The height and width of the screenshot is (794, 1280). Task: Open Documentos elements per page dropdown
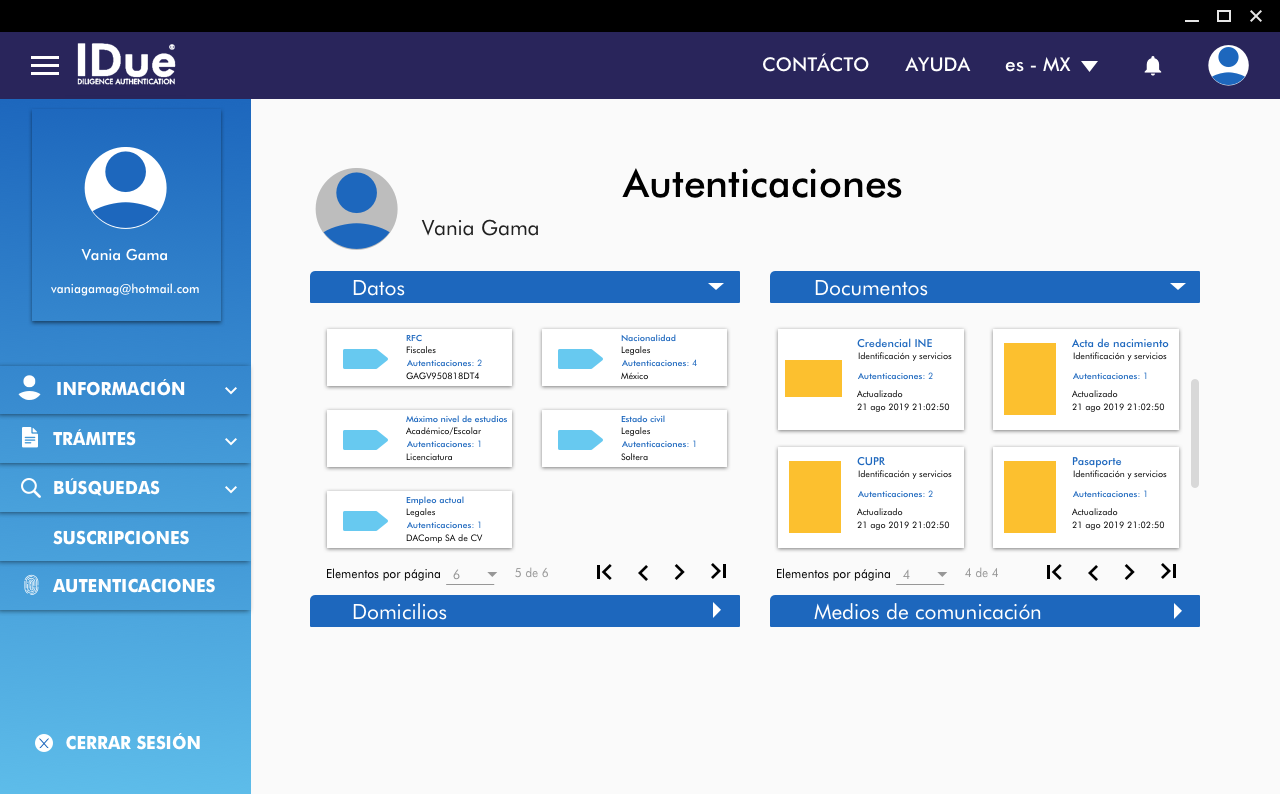[x=922, y=575]
